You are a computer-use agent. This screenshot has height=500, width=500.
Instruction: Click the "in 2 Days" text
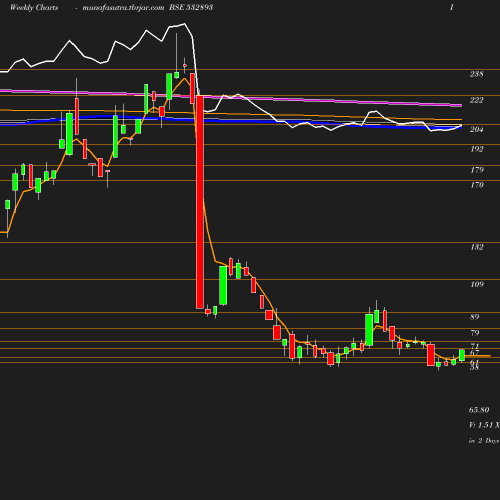(x=484, y=441)
